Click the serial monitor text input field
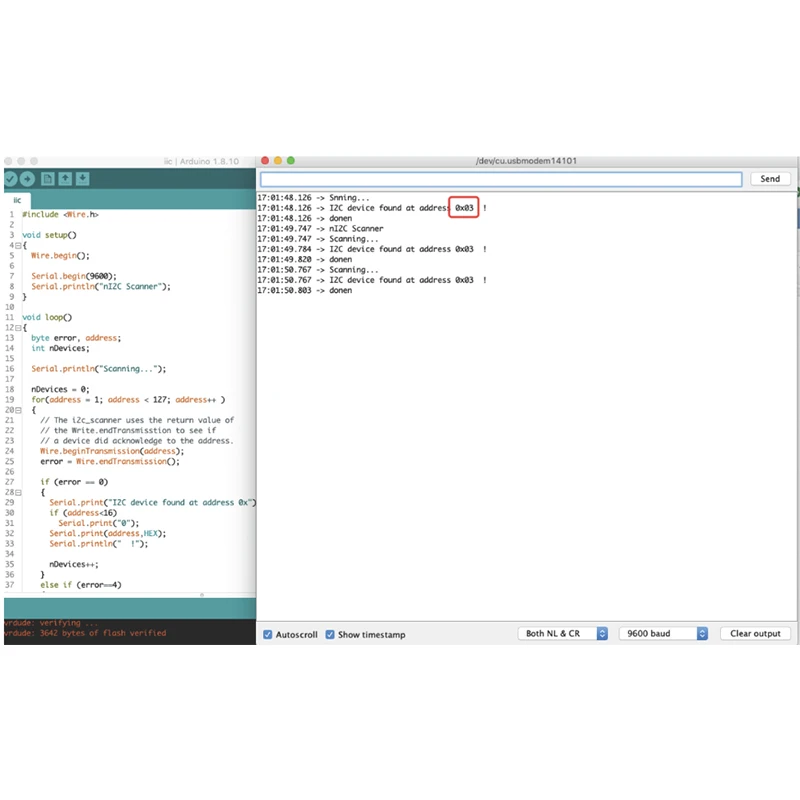Screen dimensions: 800x800 pyautogui.click(x=501, y=179)
